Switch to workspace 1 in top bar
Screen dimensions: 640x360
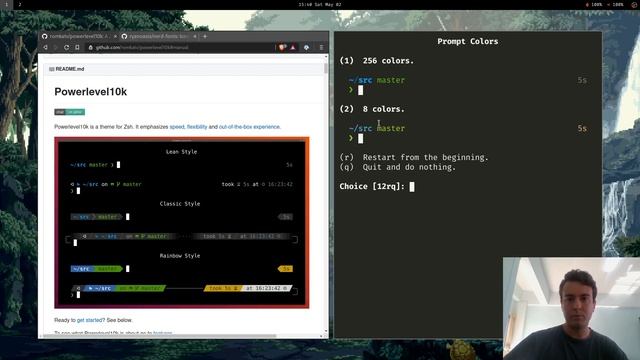[x=7, y=4]
